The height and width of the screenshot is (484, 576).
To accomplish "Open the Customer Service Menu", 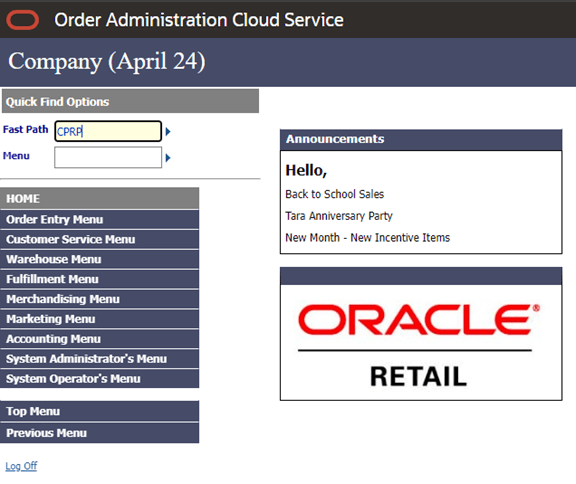I will (100, 239).
